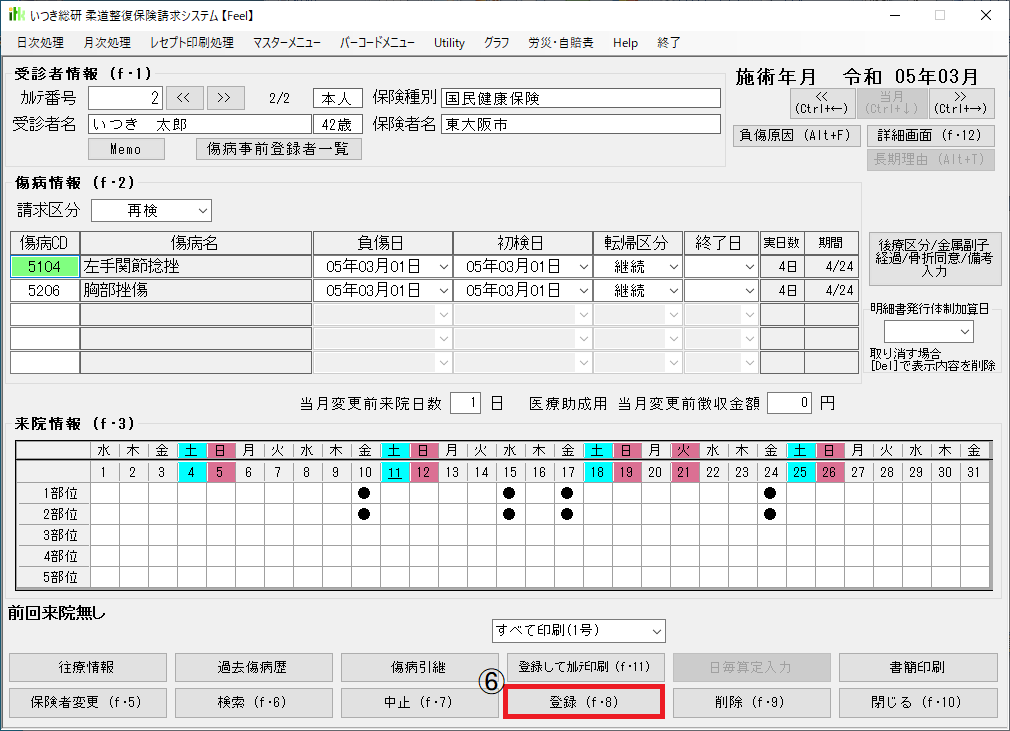Go to next patient chart with >> button
This screenshot has width=1010, height=731.
(x=225, y=97)
